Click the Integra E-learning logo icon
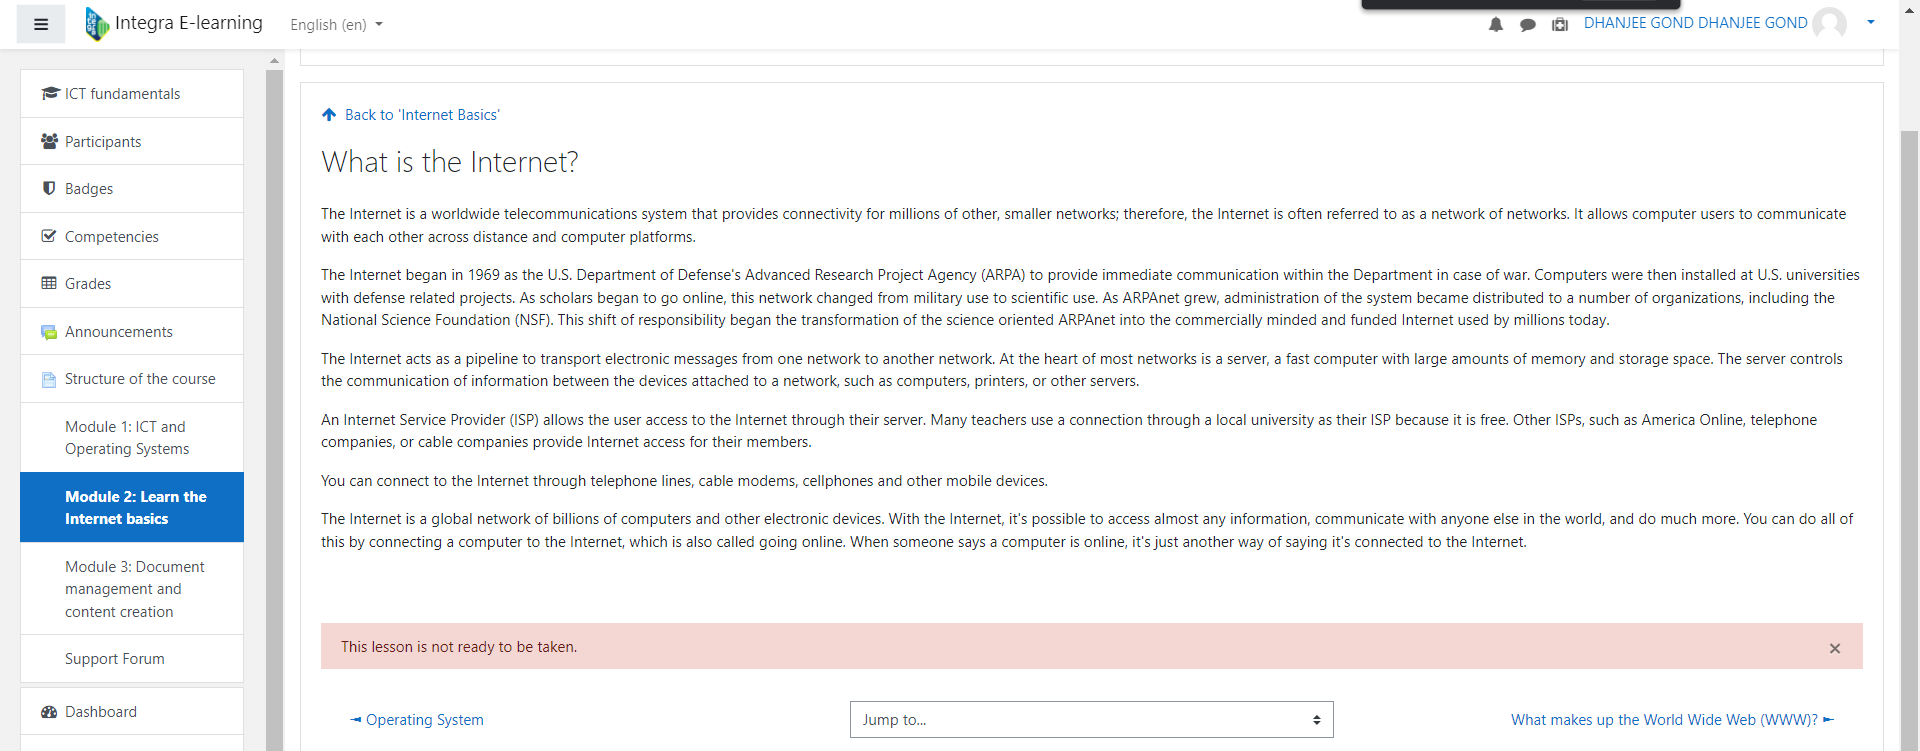The image size is (1920, 751). [x=96, y=24]
